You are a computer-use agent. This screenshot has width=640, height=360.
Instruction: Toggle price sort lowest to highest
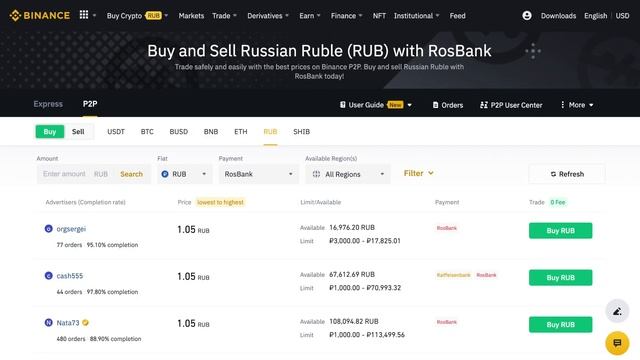coord(220,202)
